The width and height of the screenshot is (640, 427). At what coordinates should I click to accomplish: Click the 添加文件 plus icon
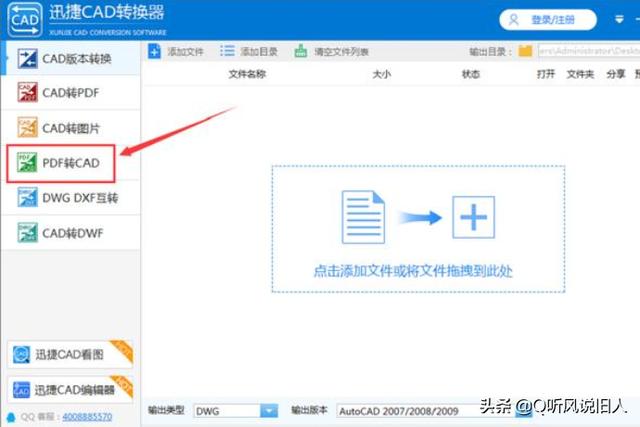(x=155, y=51)
